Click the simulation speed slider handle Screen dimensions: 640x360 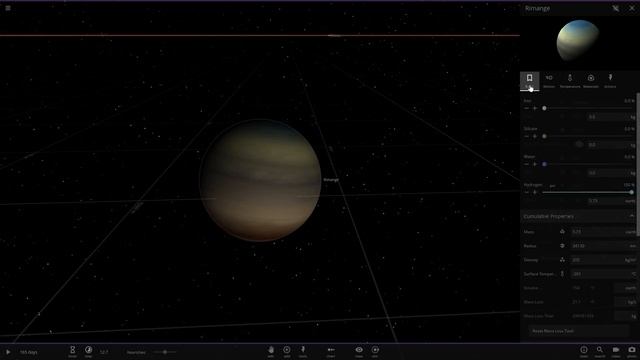click(x=165, y=352)
